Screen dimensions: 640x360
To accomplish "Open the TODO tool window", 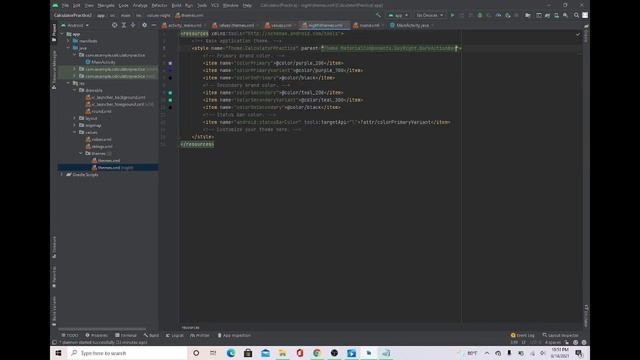I will (x=70, y=336).
